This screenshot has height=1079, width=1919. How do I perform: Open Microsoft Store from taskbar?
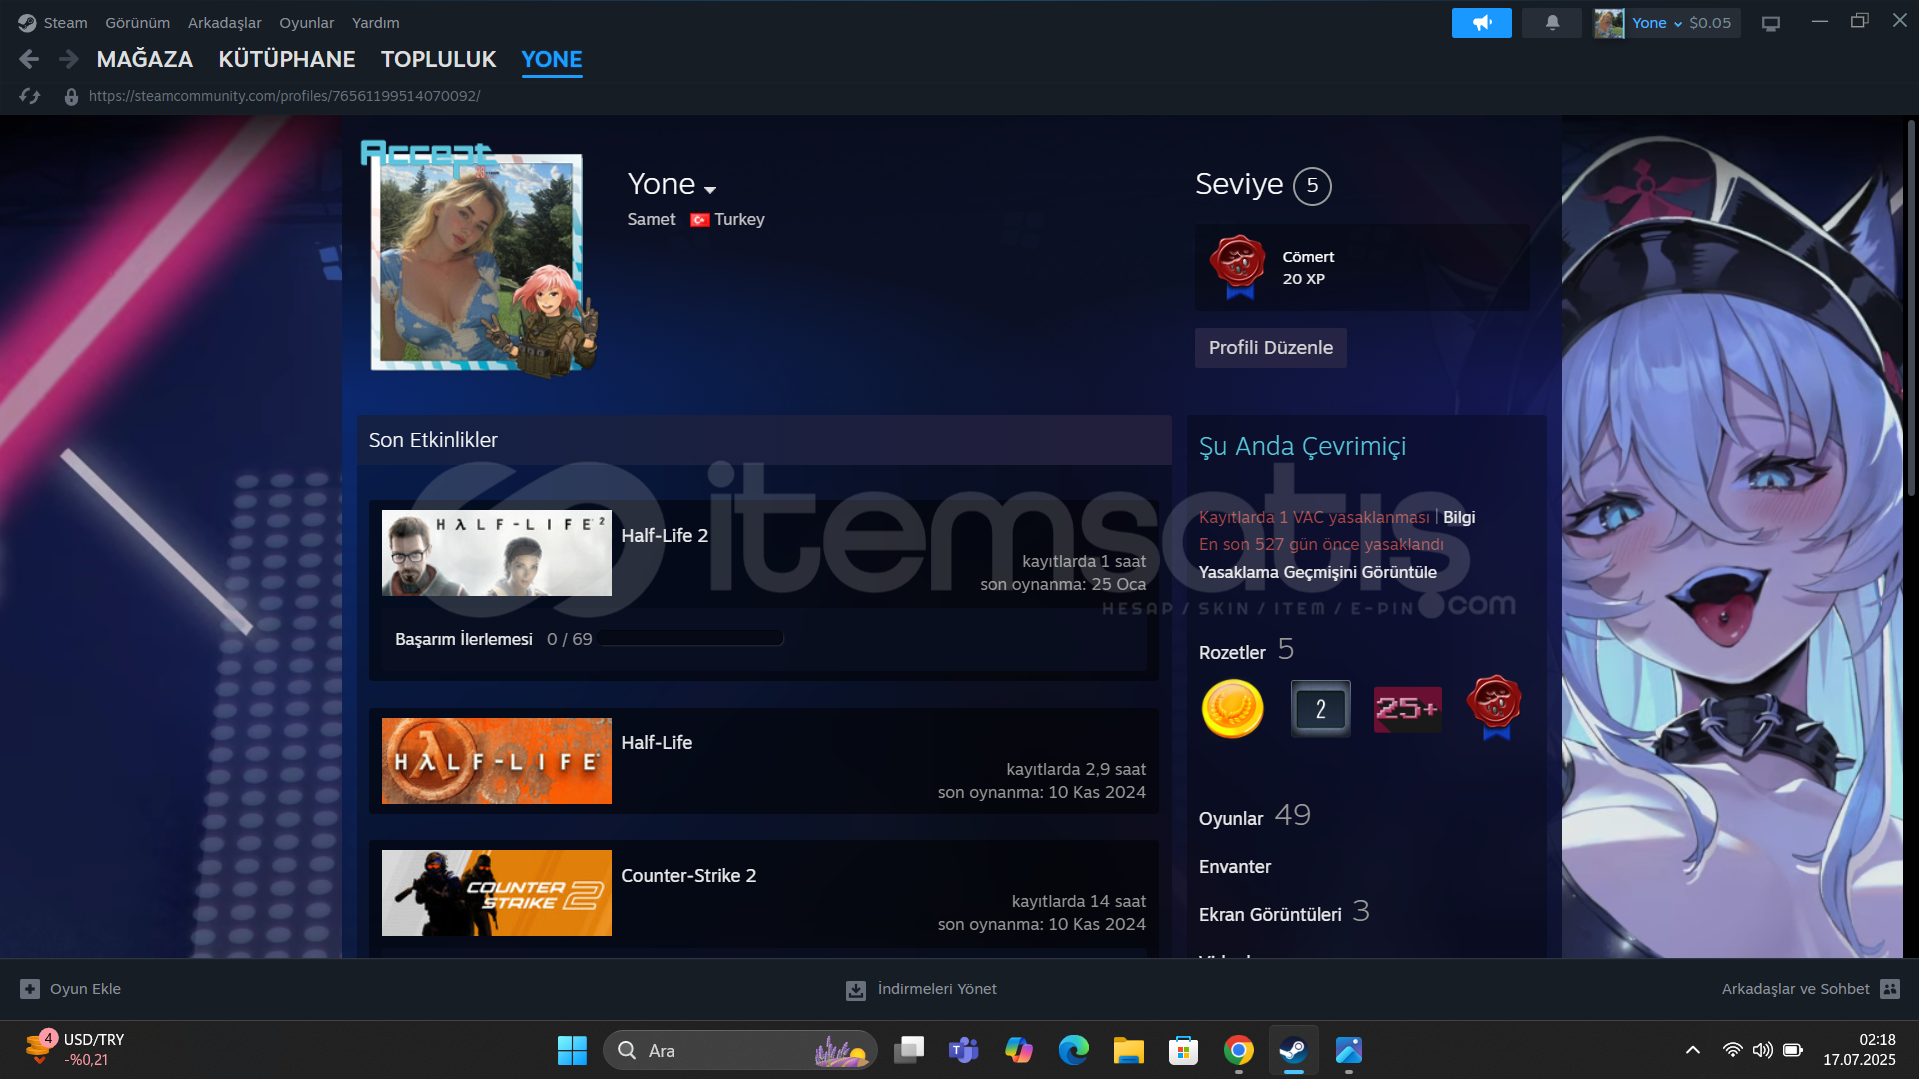pos(1184,1051)
